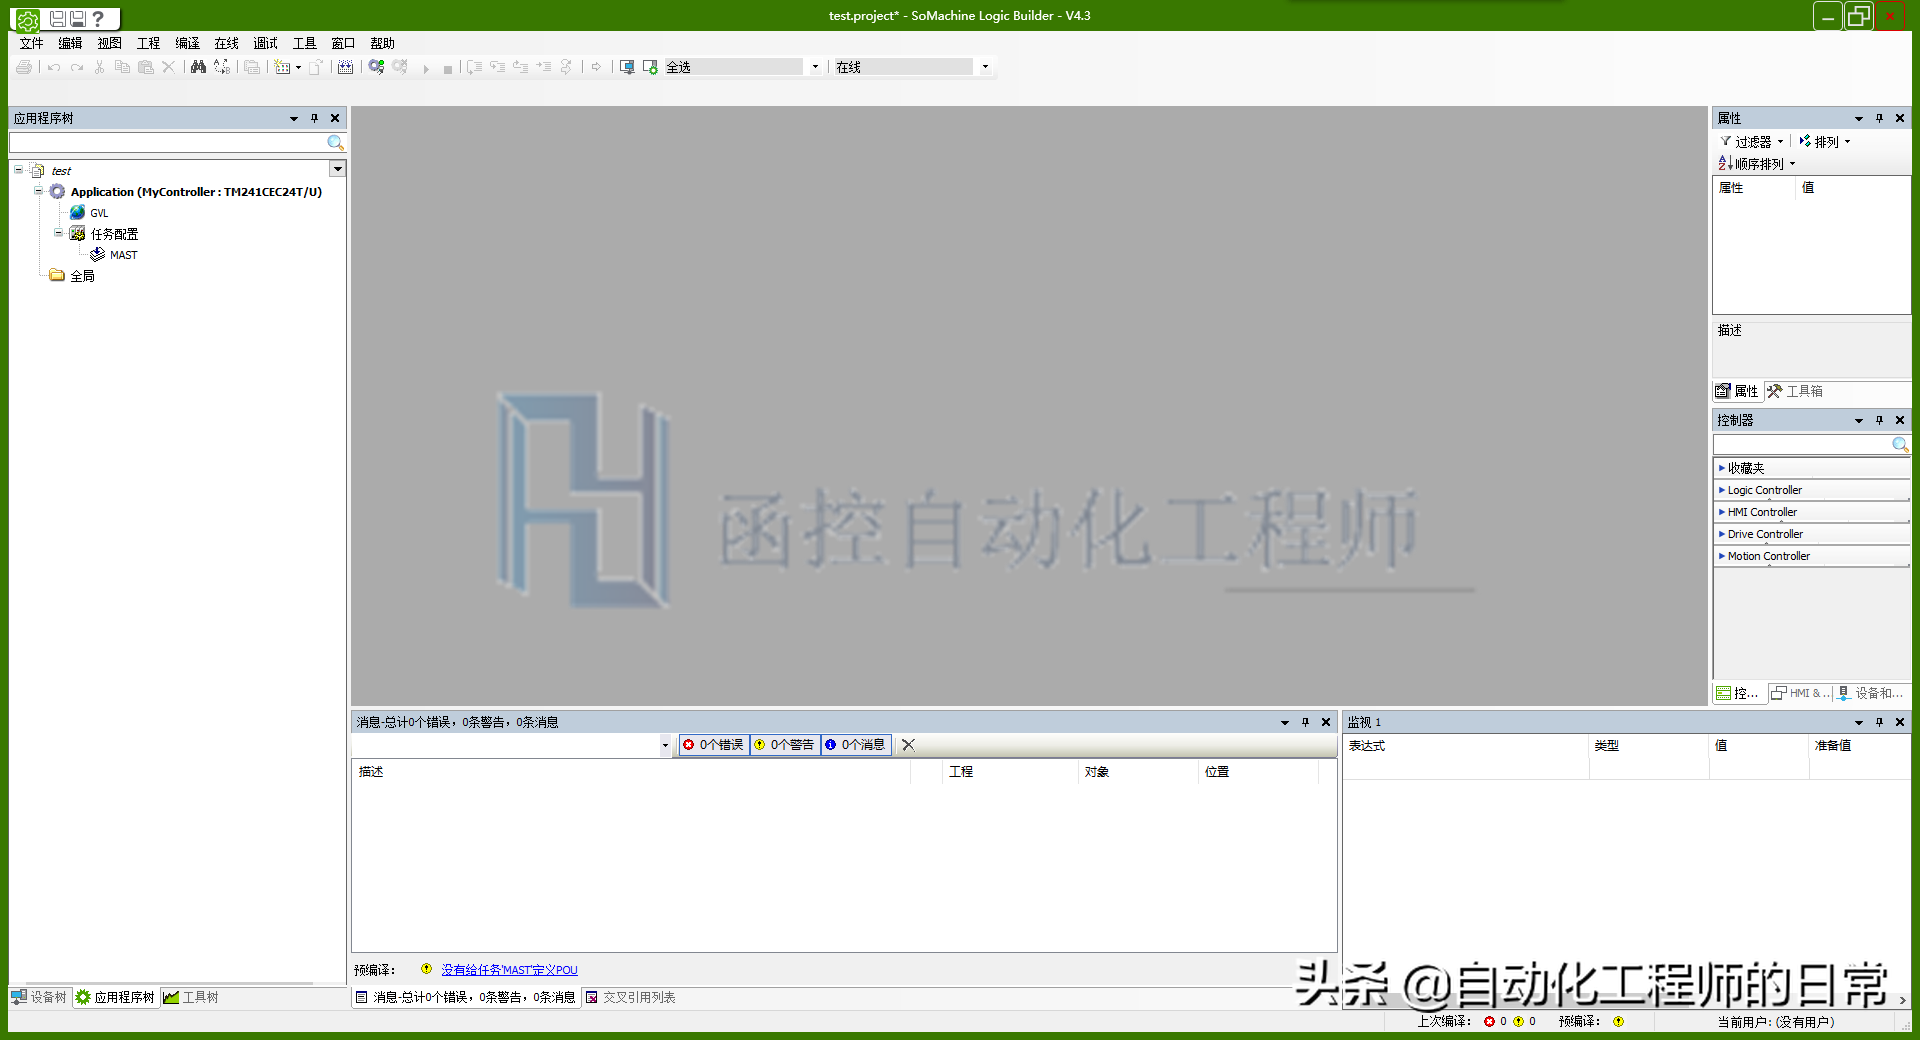The width and height of the screenshot is (1920, 1040).
Task: Open the GVL global variable list
Action: [98, 213]
